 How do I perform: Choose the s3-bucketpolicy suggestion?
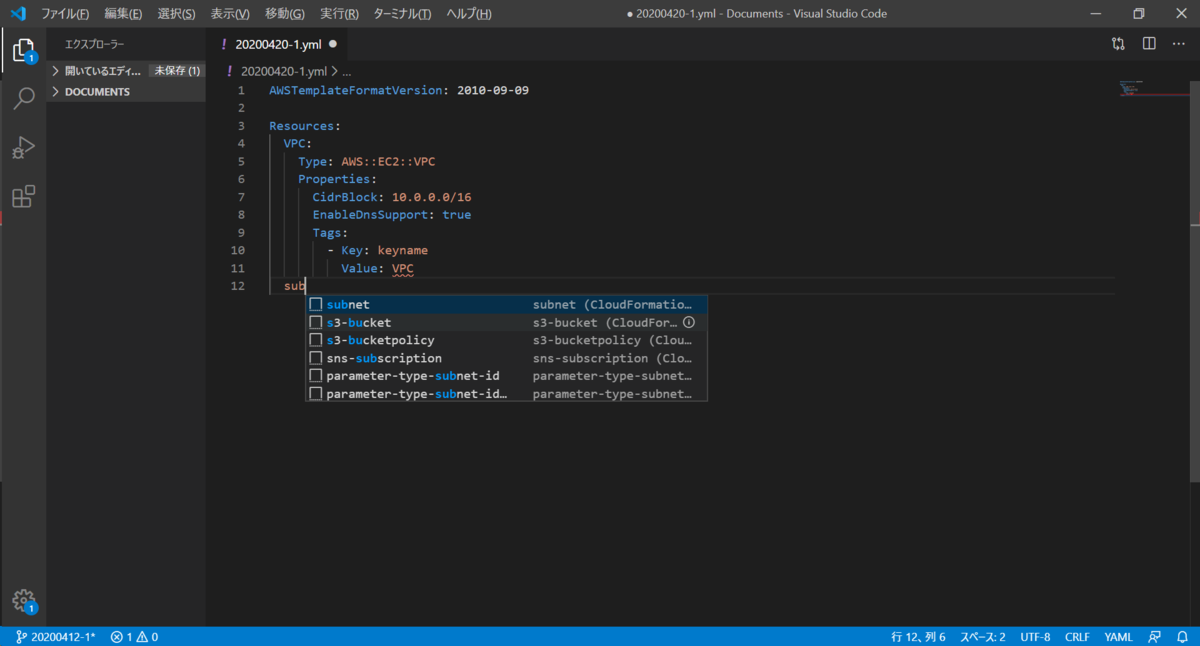[506, 340]
